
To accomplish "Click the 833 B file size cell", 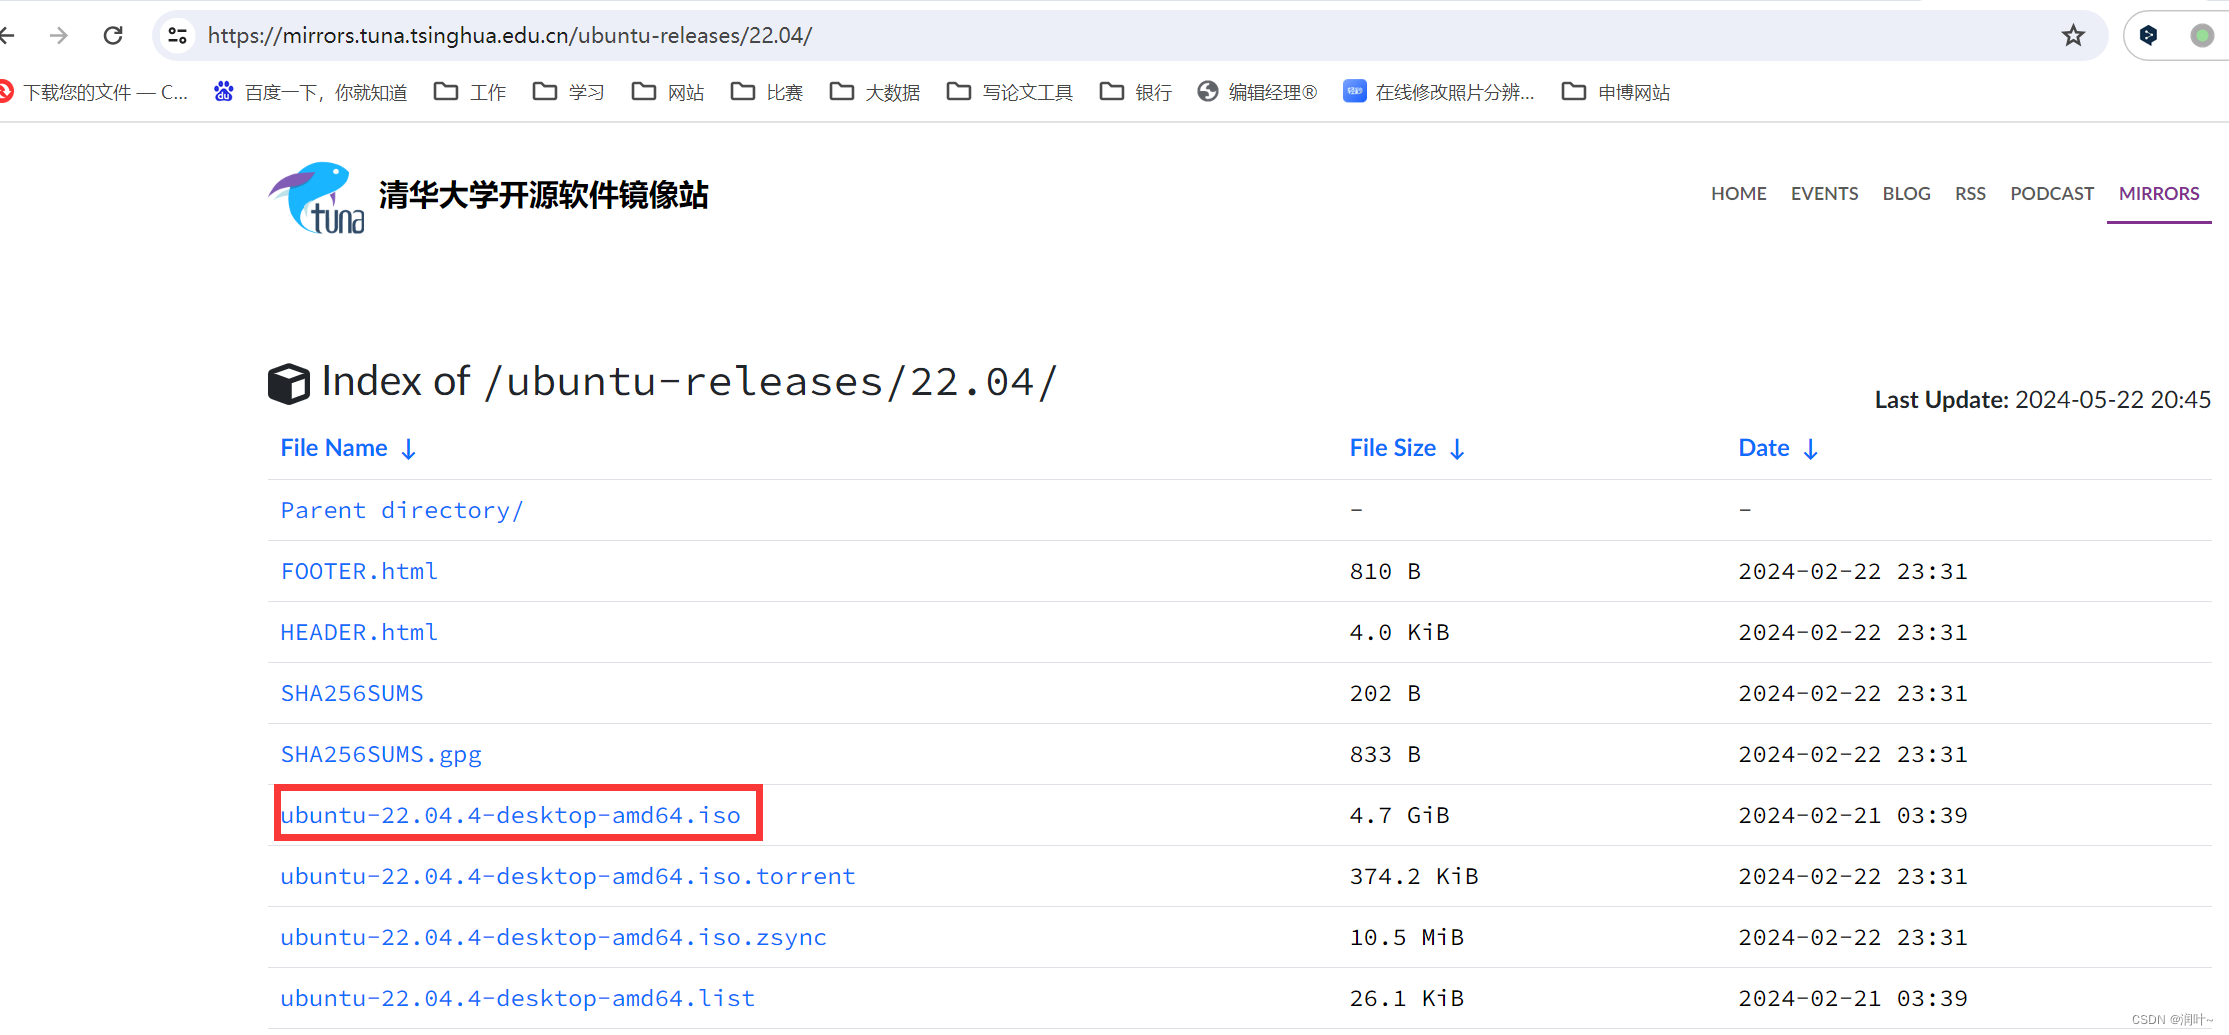I will pyautogui.click(x=1385, y=755).
